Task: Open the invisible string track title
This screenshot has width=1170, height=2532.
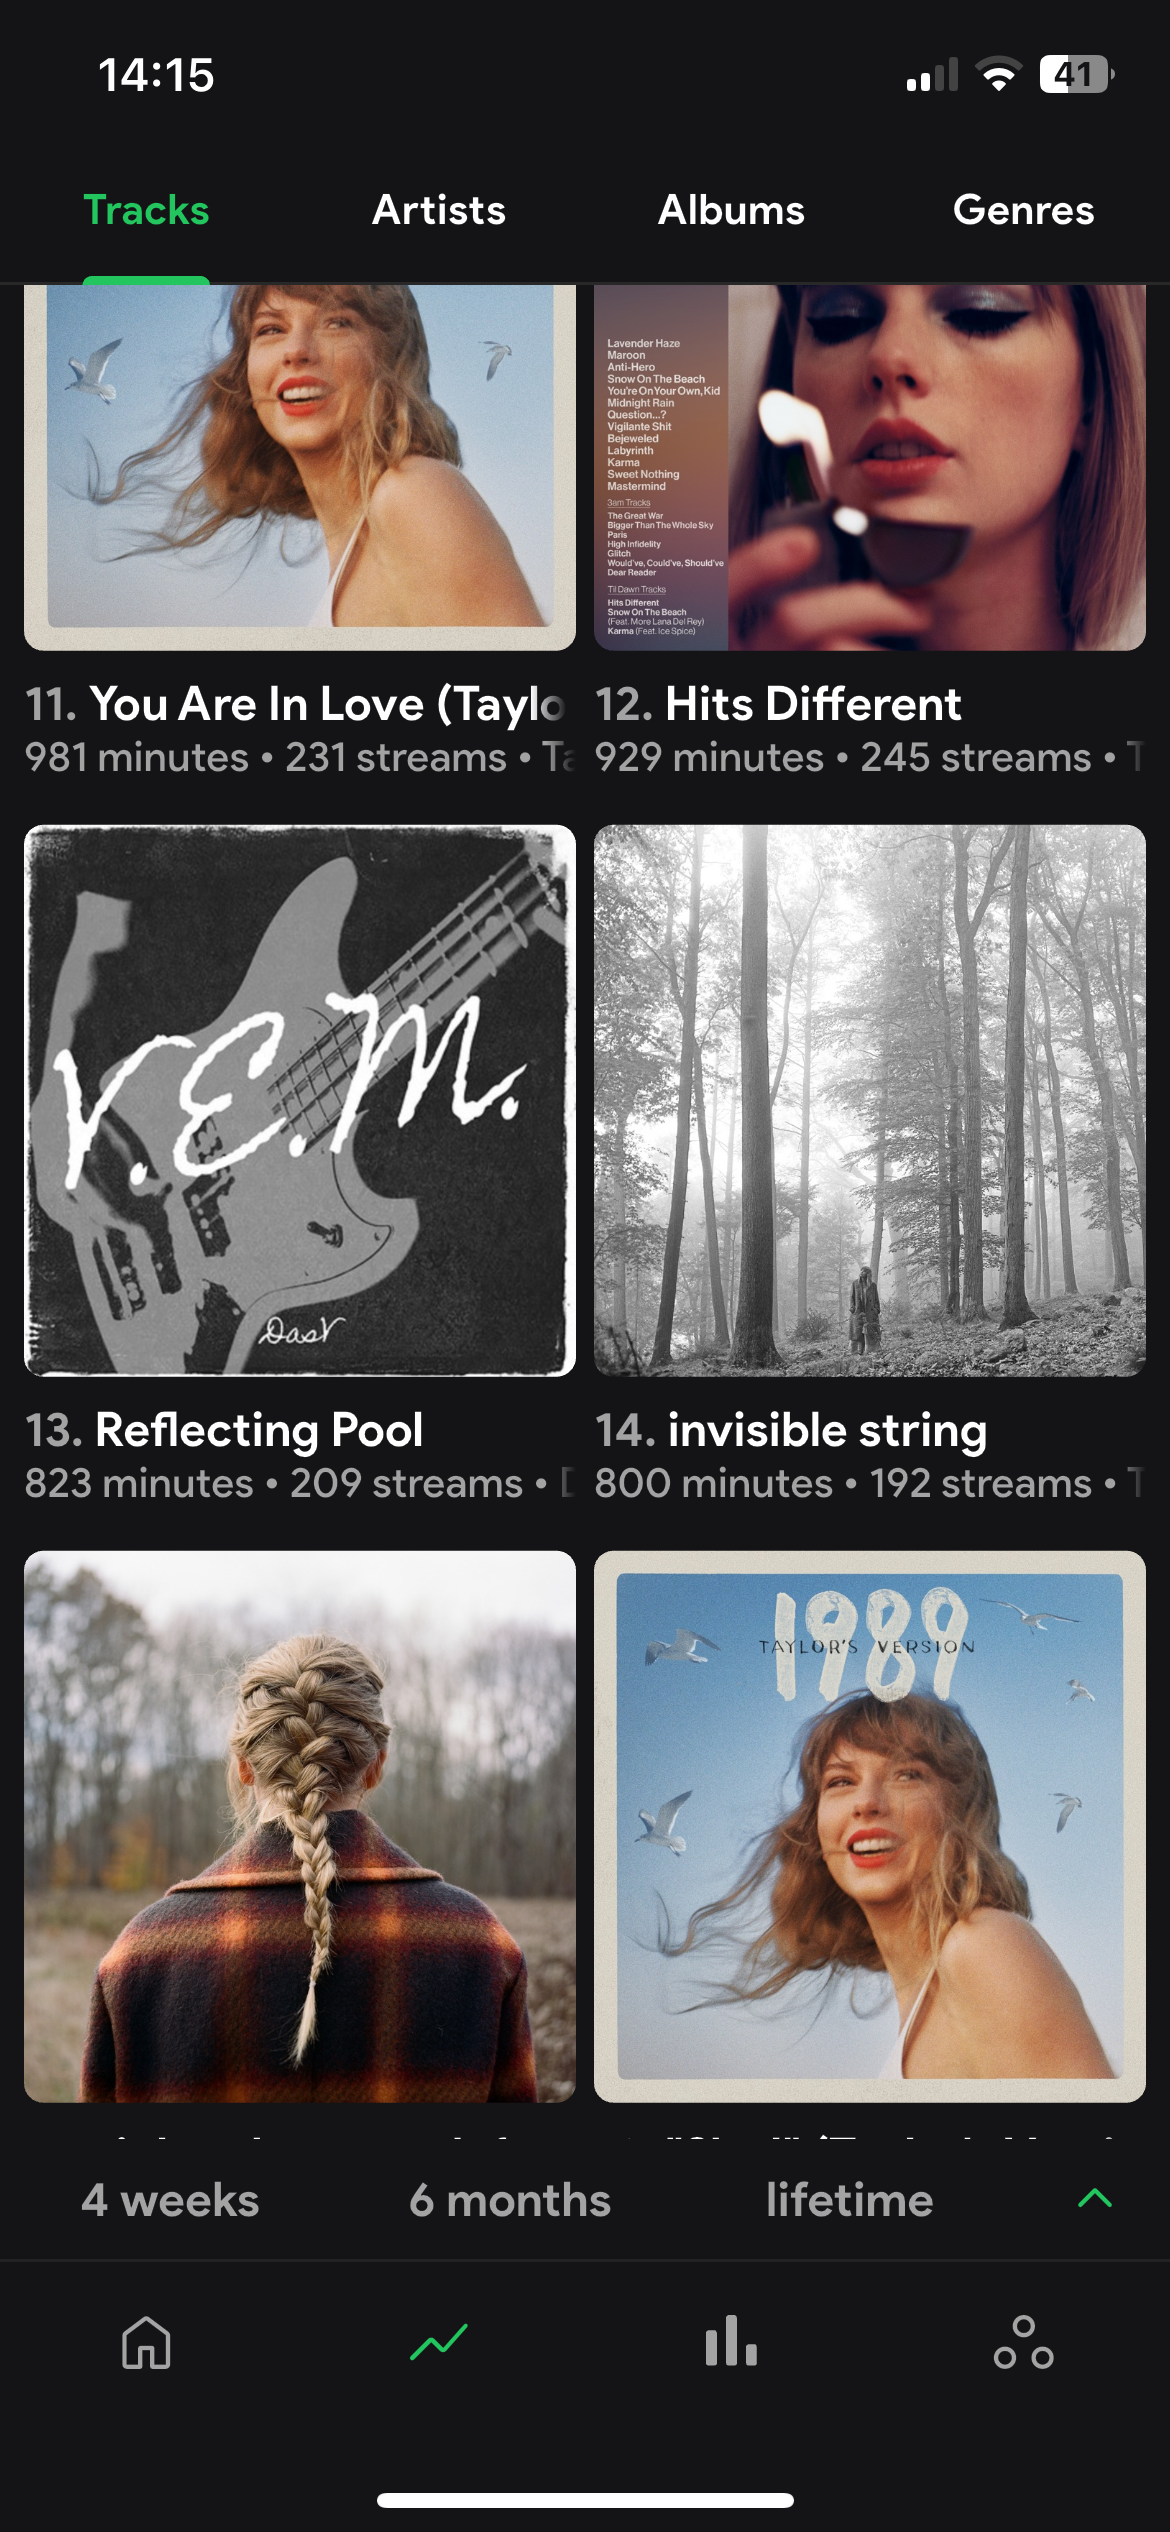Action: pyautogui.click(x=826, y=1430)
